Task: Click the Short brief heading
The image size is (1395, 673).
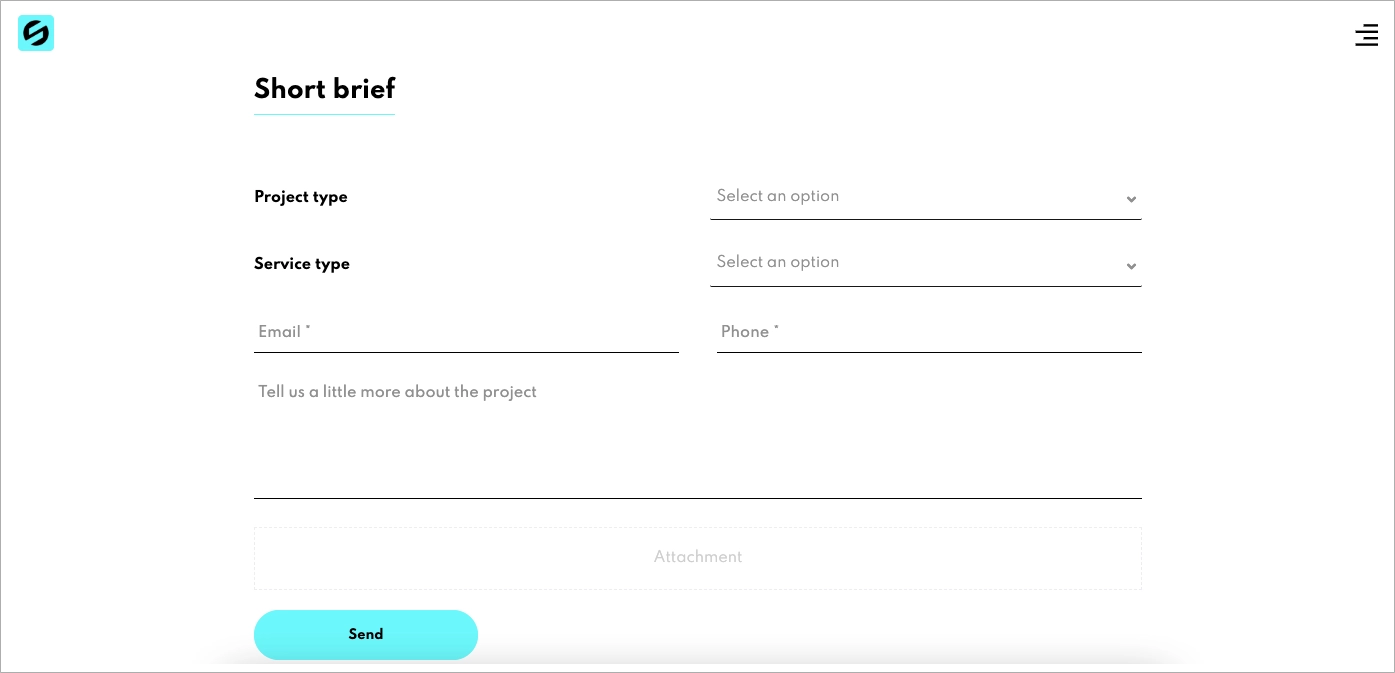Action: click(324, 90)
